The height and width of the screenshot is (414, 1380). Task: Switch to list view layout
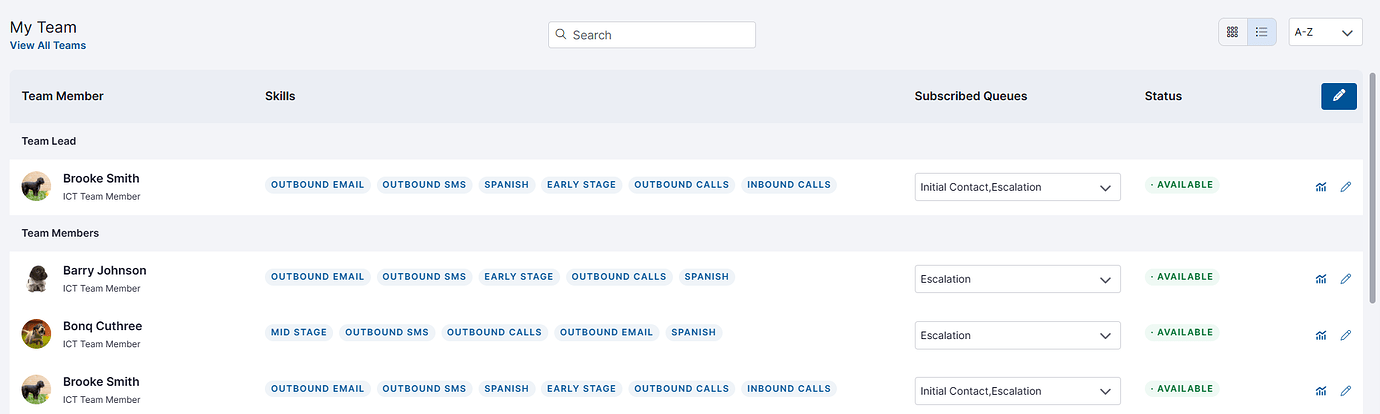coord(1262,32)
